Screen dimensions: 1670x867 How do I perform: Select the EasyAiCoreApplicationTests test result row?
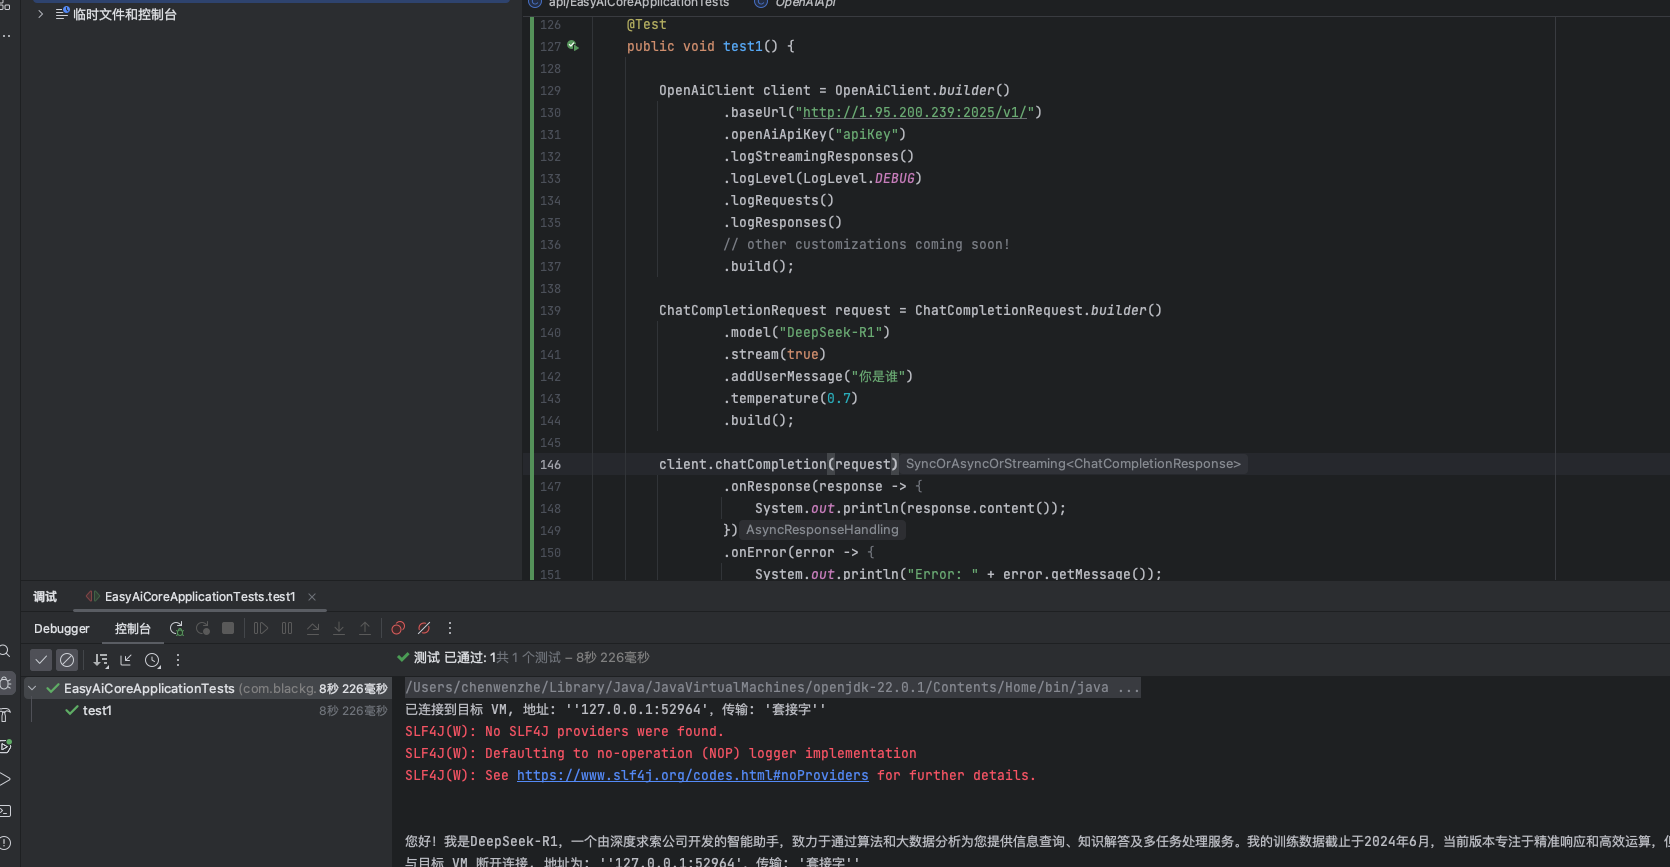pyautogui.click(x=207, y=688)
